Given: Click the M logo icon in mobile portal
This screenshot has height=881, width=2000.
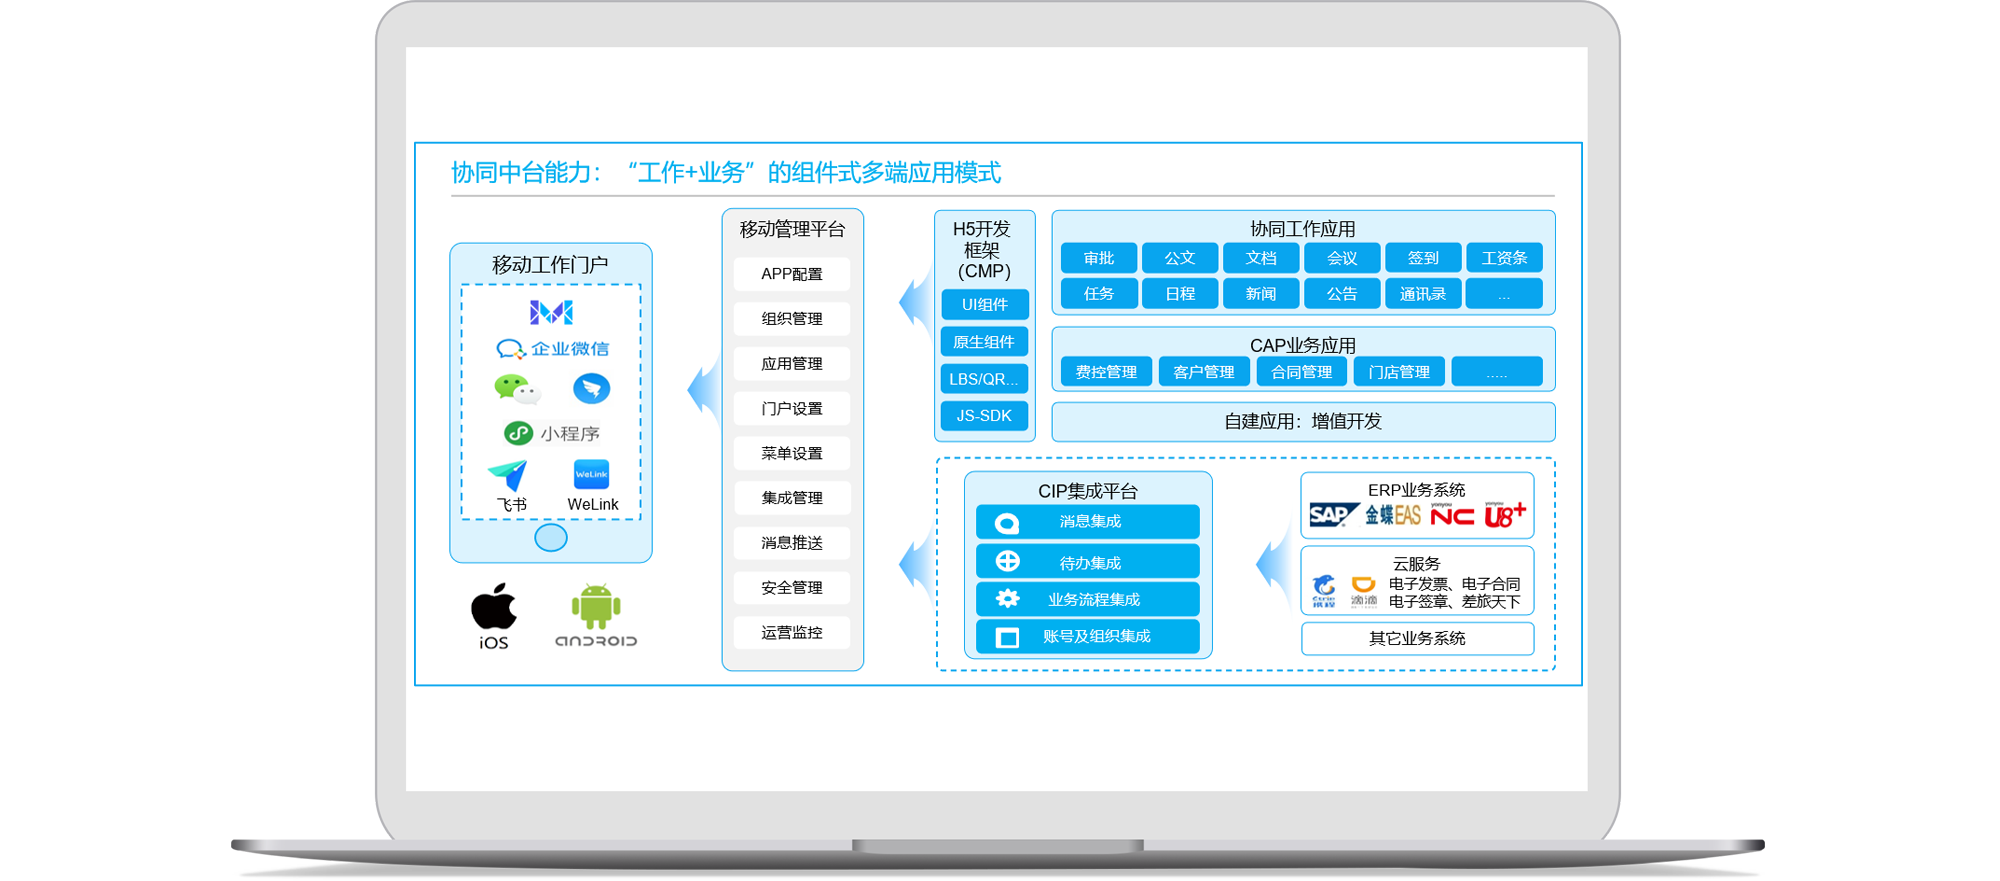Looking at the screenshot, I should 551,312.
